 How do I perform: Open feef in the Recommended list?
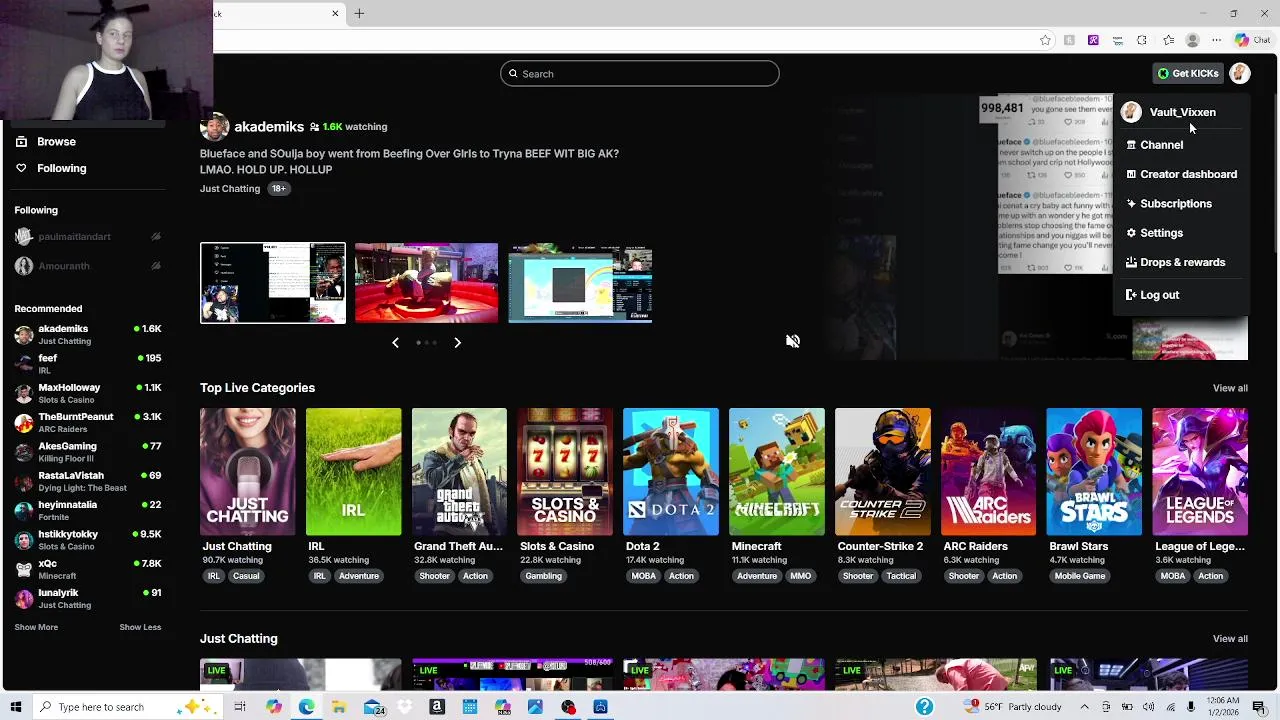coord(88,364)
